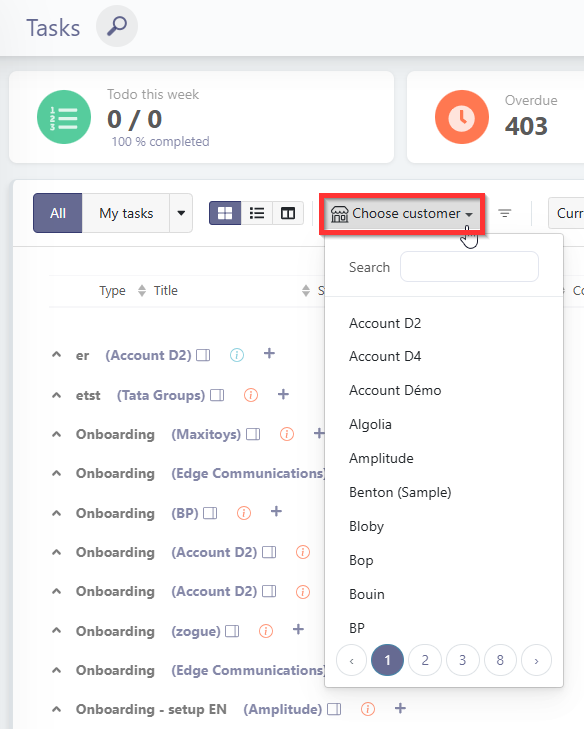
Task: Add task plus icon for etst (Tata Groups)
Action: [283, 394]
